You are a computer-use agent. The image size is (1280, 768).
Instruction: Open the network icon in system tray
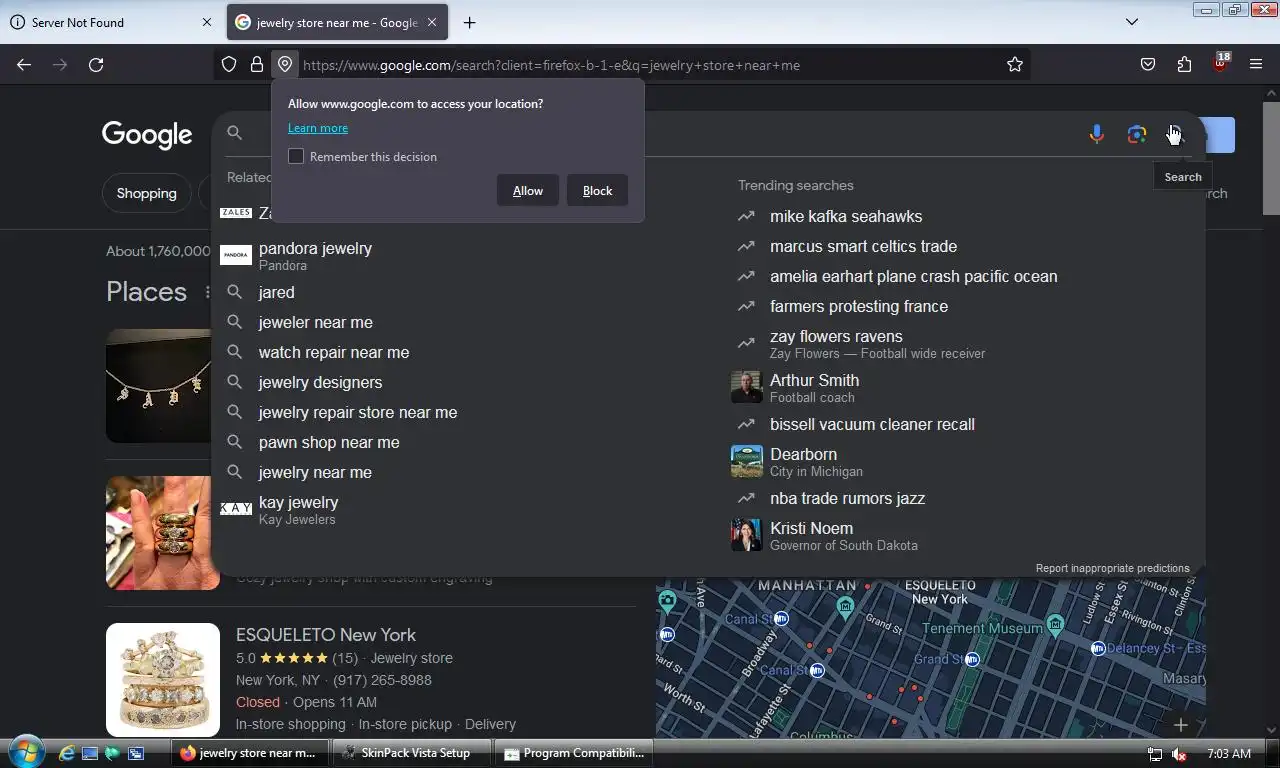tap(1155, 754)
